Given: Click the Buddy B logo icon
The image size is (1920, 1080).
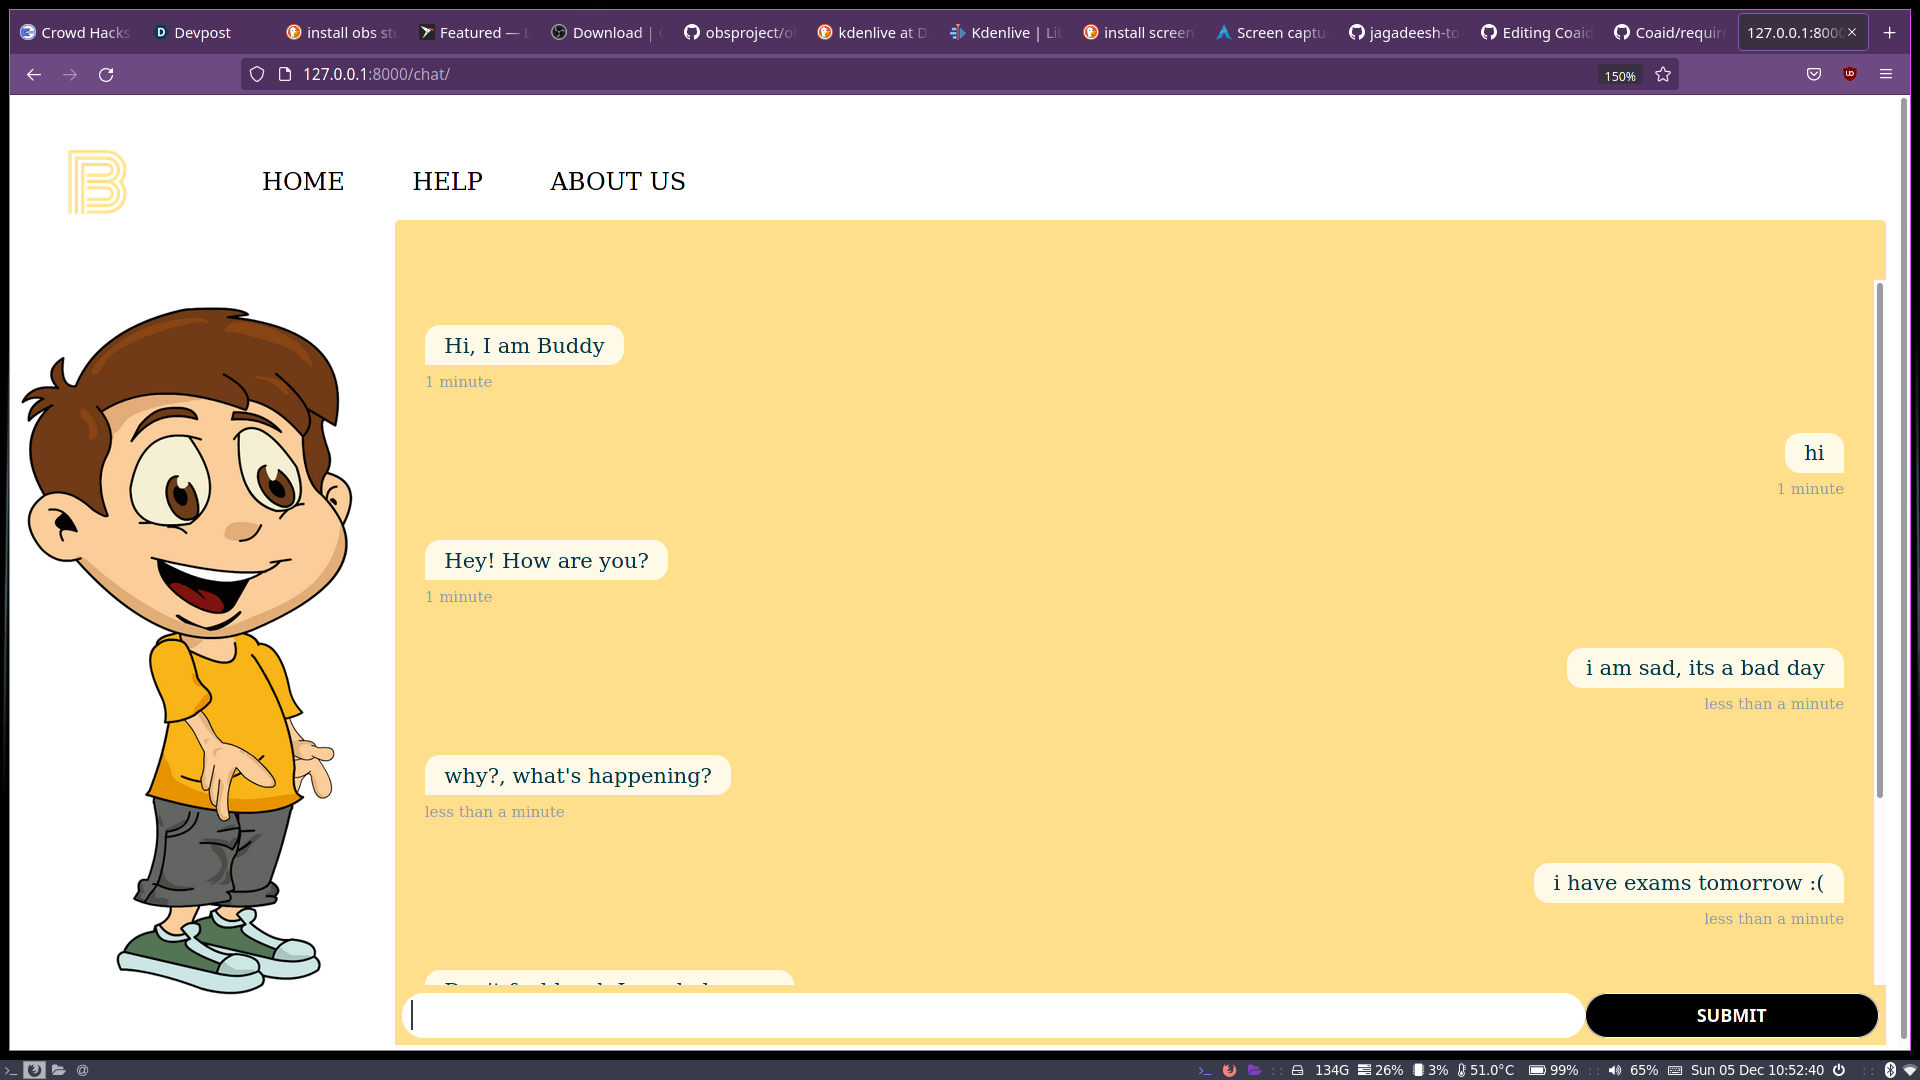Looking at the screenshot, I should pos(97,182).
